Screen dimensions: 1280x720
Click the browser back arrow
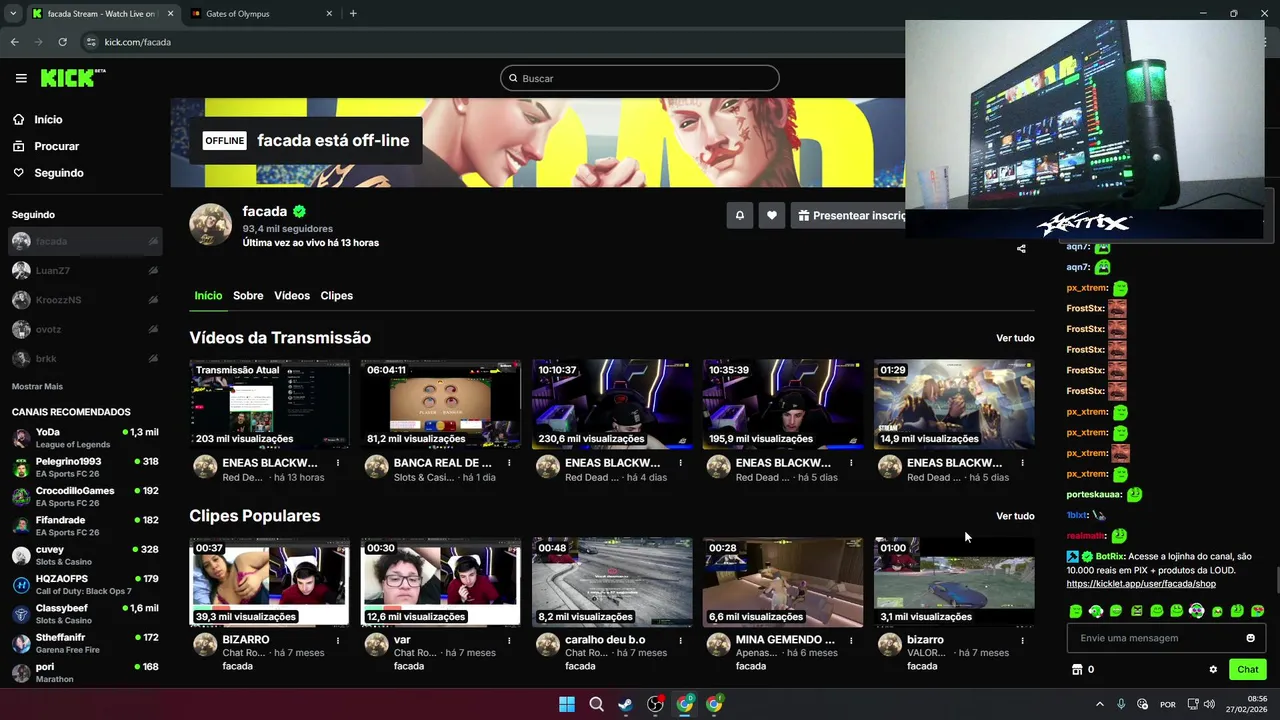[x=14, y=42]
